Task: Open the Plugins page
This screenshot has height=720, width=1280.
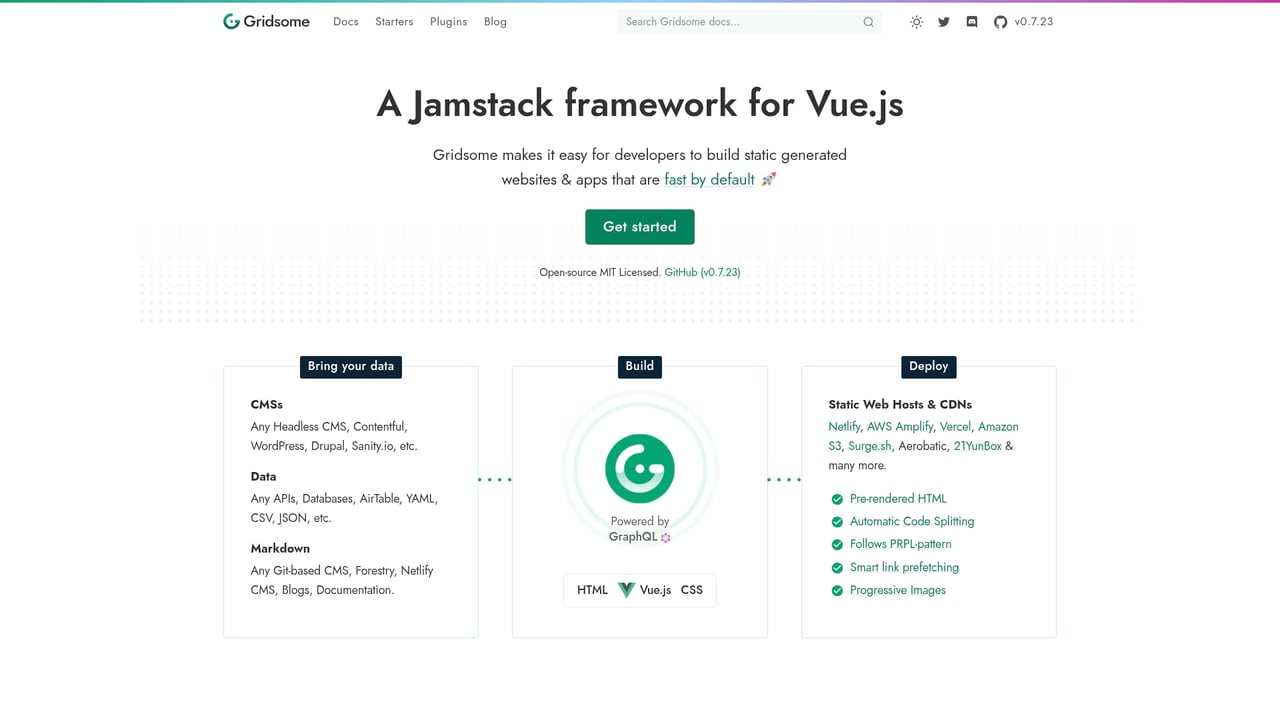Action: point(448,22)
